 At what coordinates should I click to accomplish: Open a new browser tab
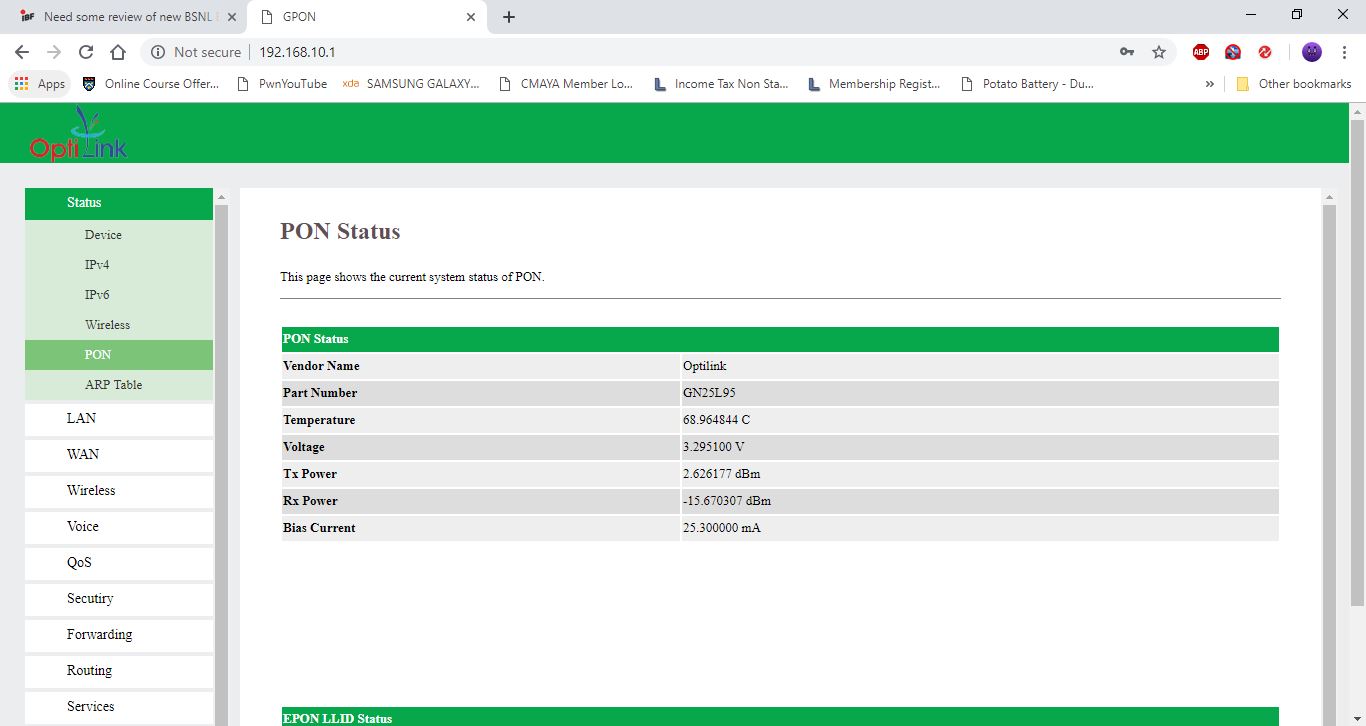pyautogui.click(x=509, y=17)
